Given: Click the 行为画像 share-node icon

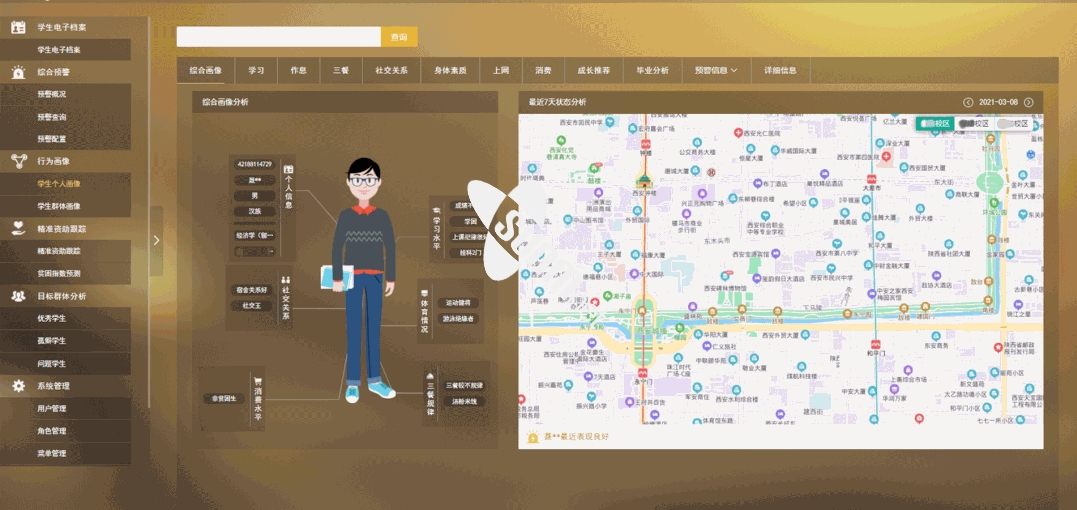Looking at the screenshot, I should pyautogui.click(x=18, y=161).
